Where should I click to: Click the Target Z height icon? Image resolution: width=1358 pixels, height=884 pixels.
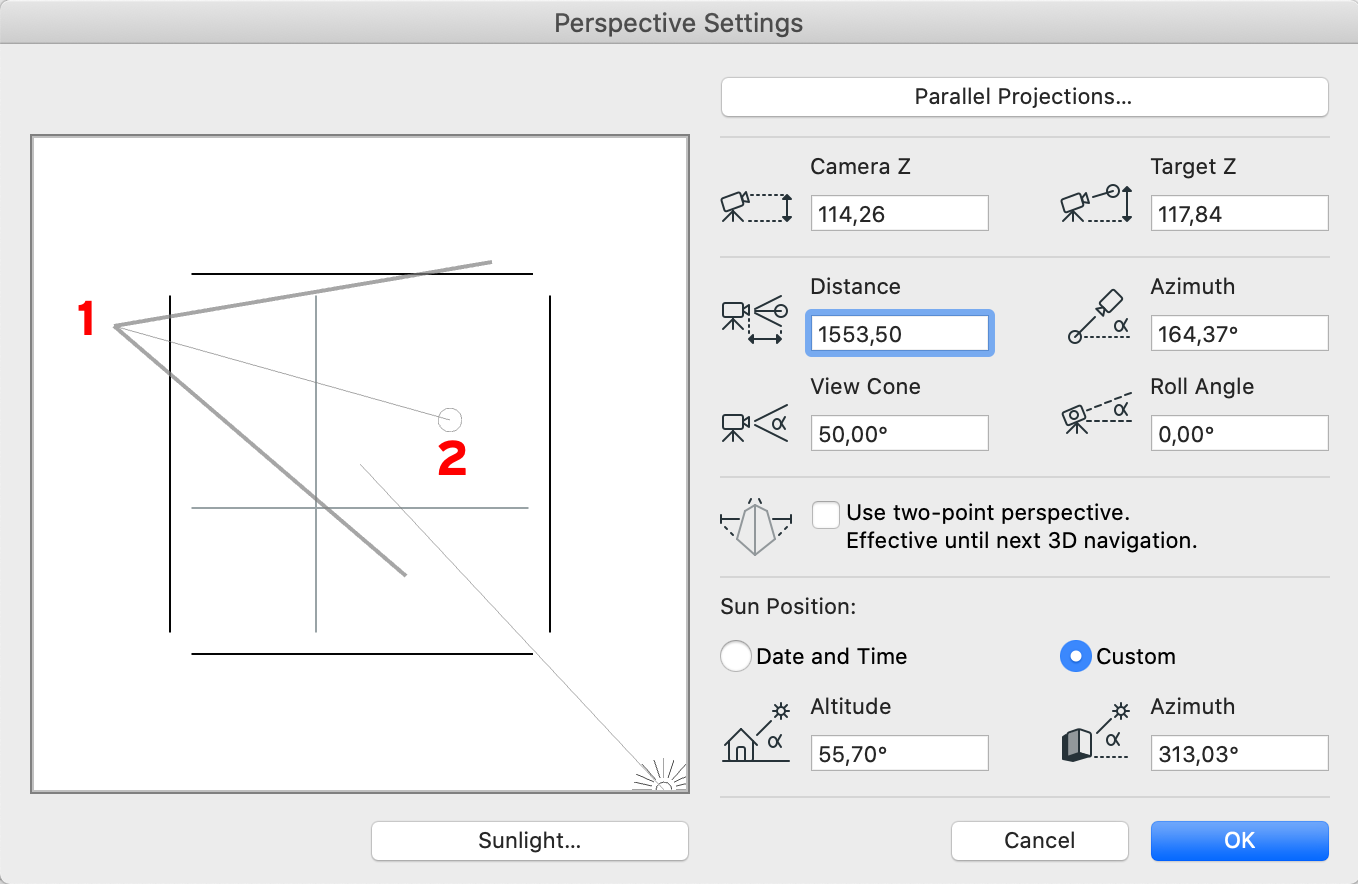(x=1096, y=204)
